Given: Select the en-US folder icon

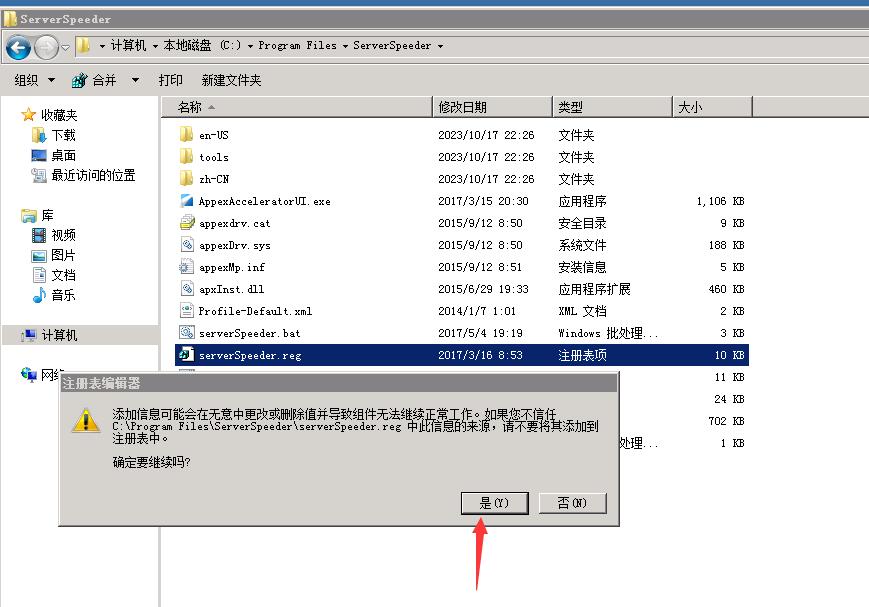Looking at the screenshot, I should click(186, 135).
